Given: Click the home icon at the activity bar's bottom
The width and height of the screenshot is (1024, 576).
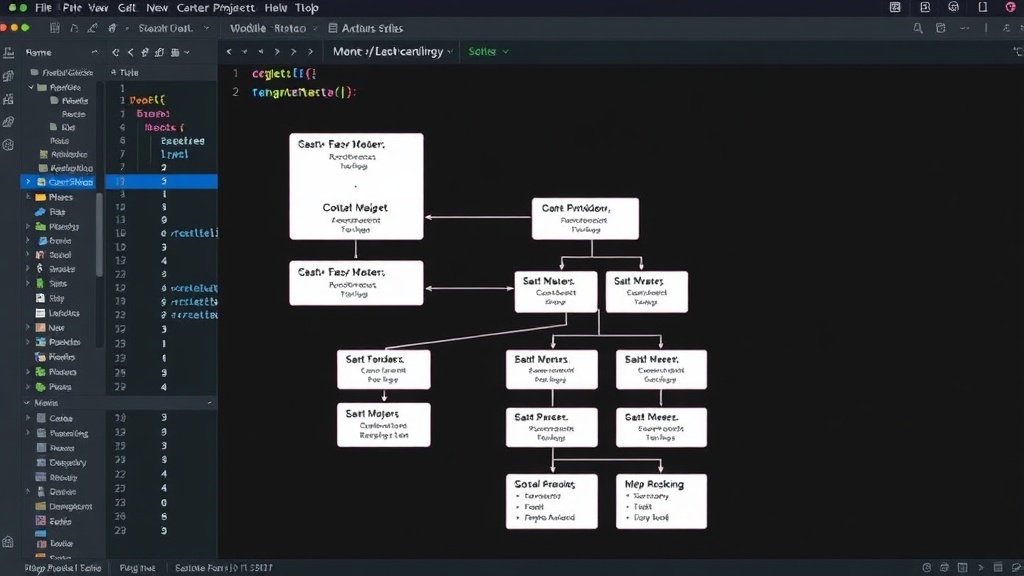Looking at the screenshot, I should click(x=8, y=542).
